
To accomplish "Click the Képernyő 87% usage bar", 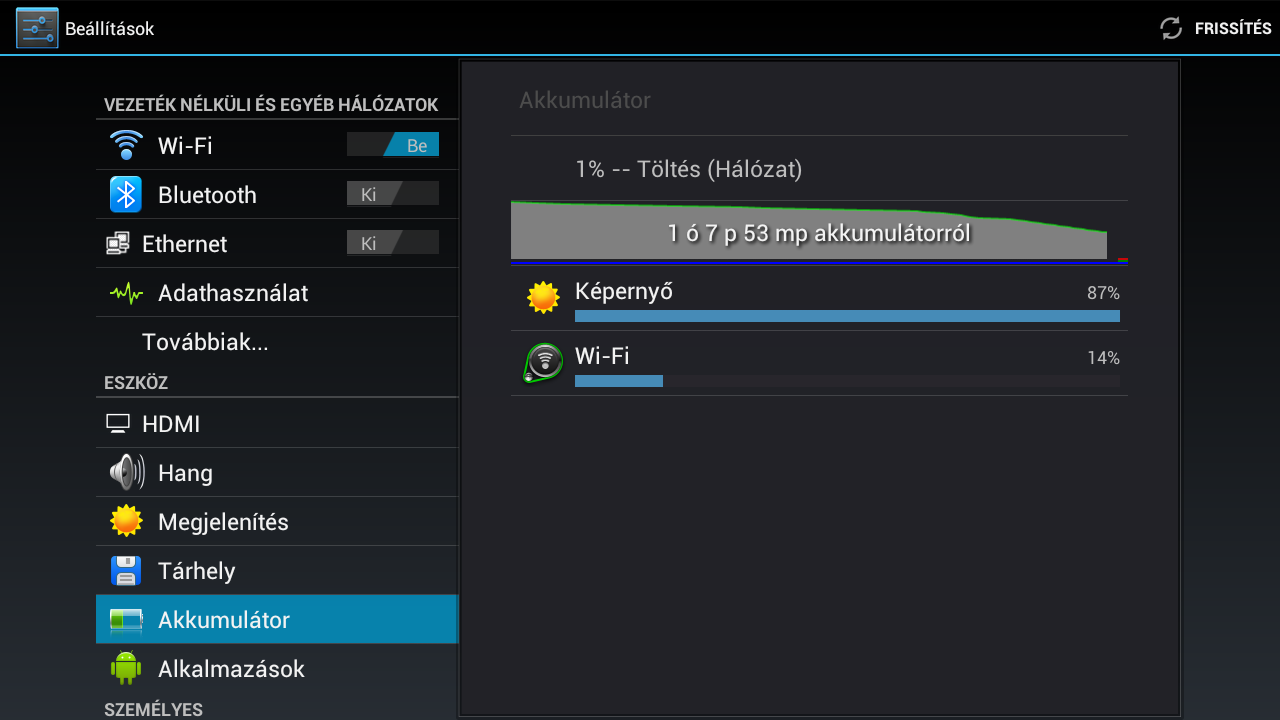I will (847, 316).
